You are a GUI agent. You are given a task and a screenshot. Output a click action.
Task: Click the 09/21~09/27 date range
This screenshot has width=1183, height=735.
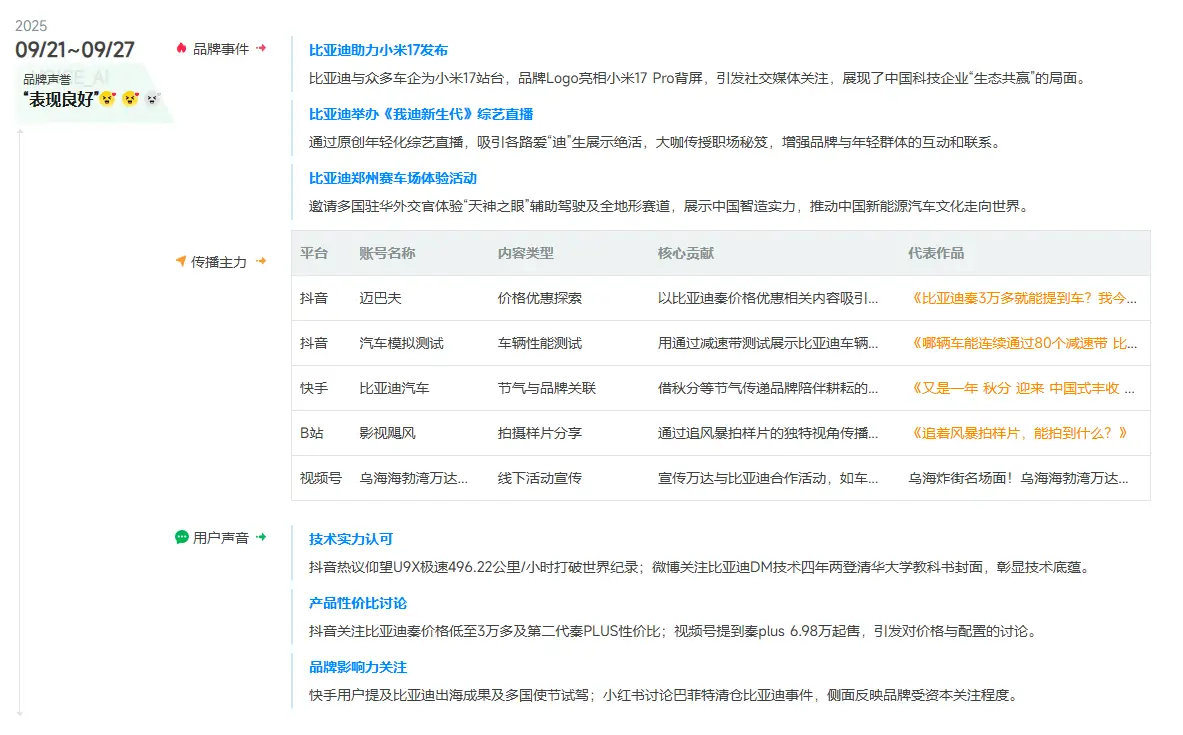point(75,49)
